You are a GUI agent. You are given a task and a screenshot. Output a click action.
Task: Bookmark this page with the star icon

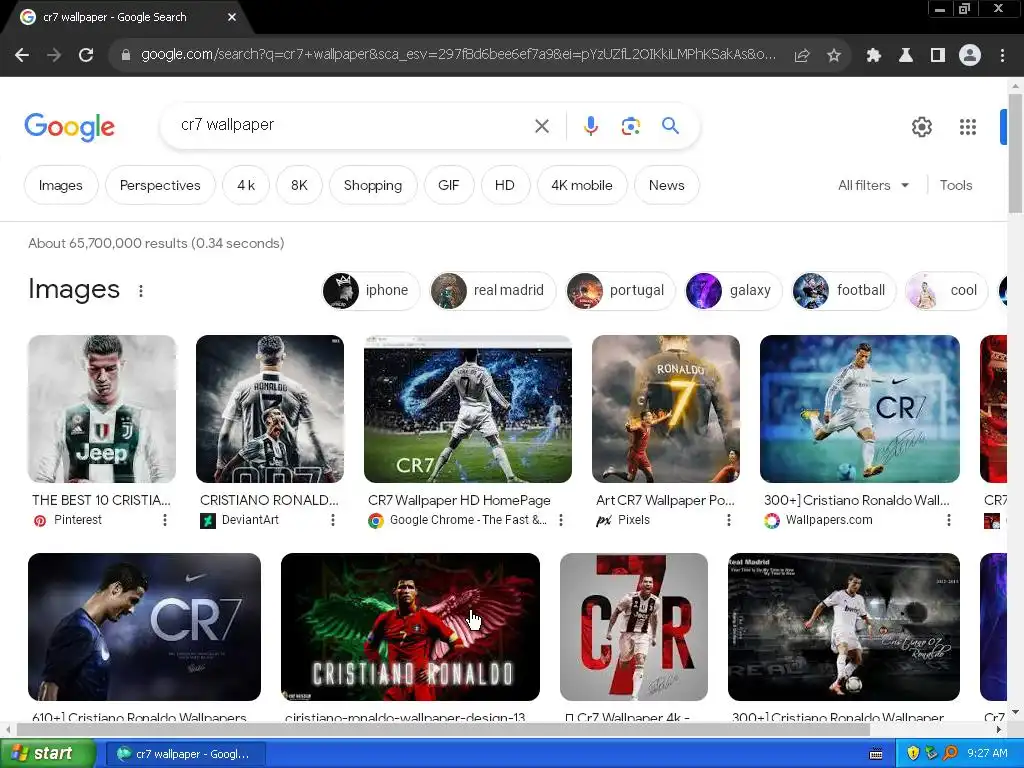834,56
